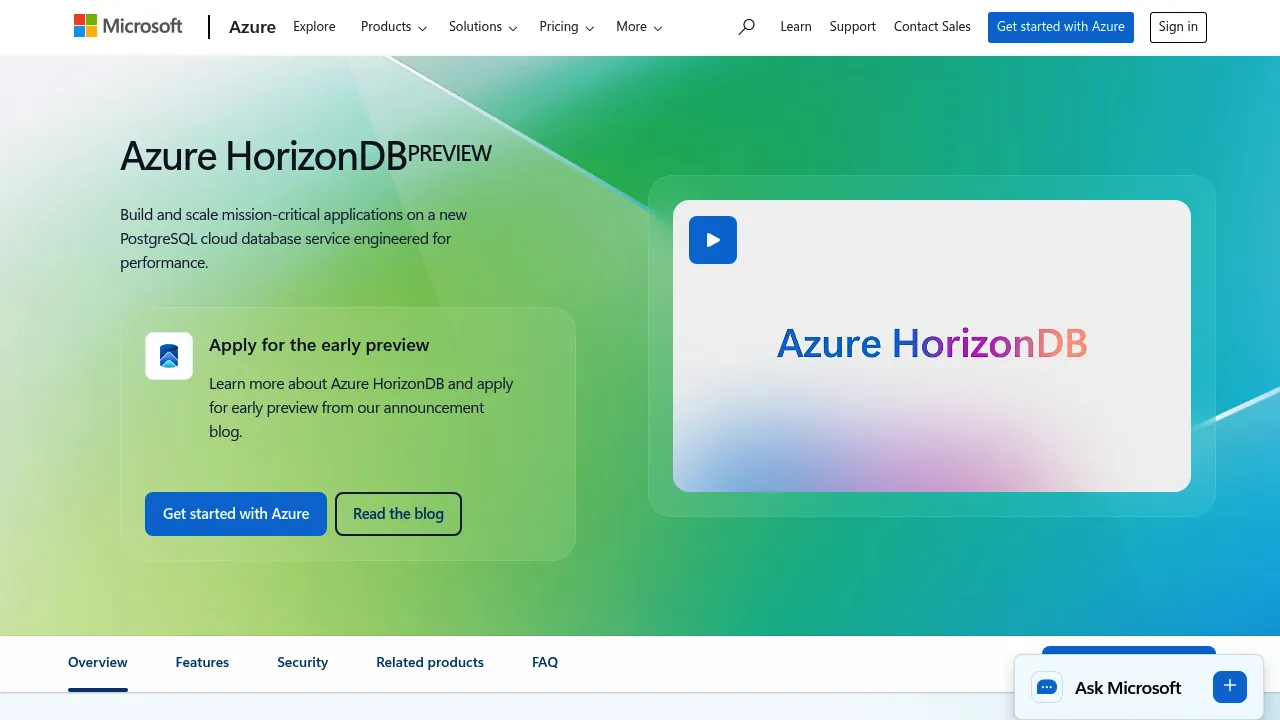Play the Azure HorizonDB video

(713, 240)
